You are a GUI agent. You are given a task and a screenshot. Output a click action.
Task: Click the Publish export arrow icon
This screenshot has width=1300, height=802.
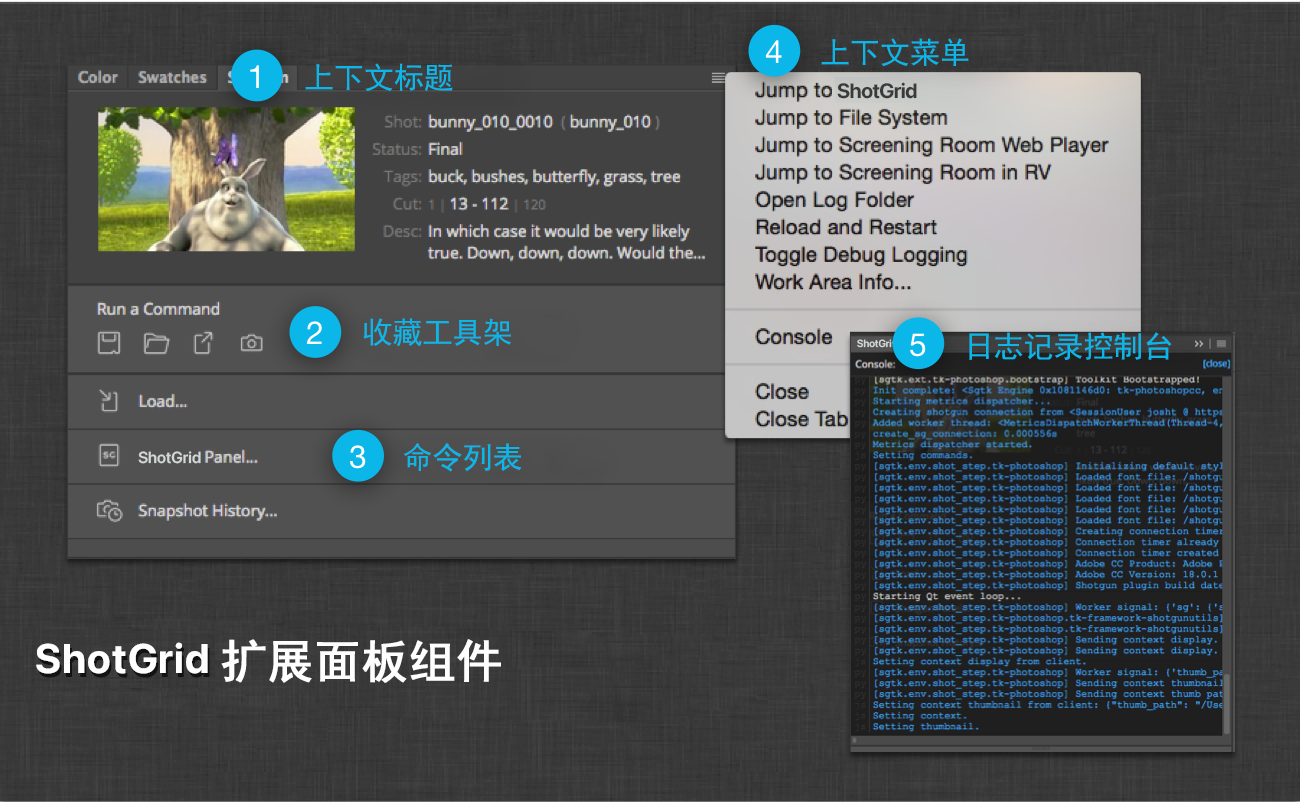pos(203,344)
